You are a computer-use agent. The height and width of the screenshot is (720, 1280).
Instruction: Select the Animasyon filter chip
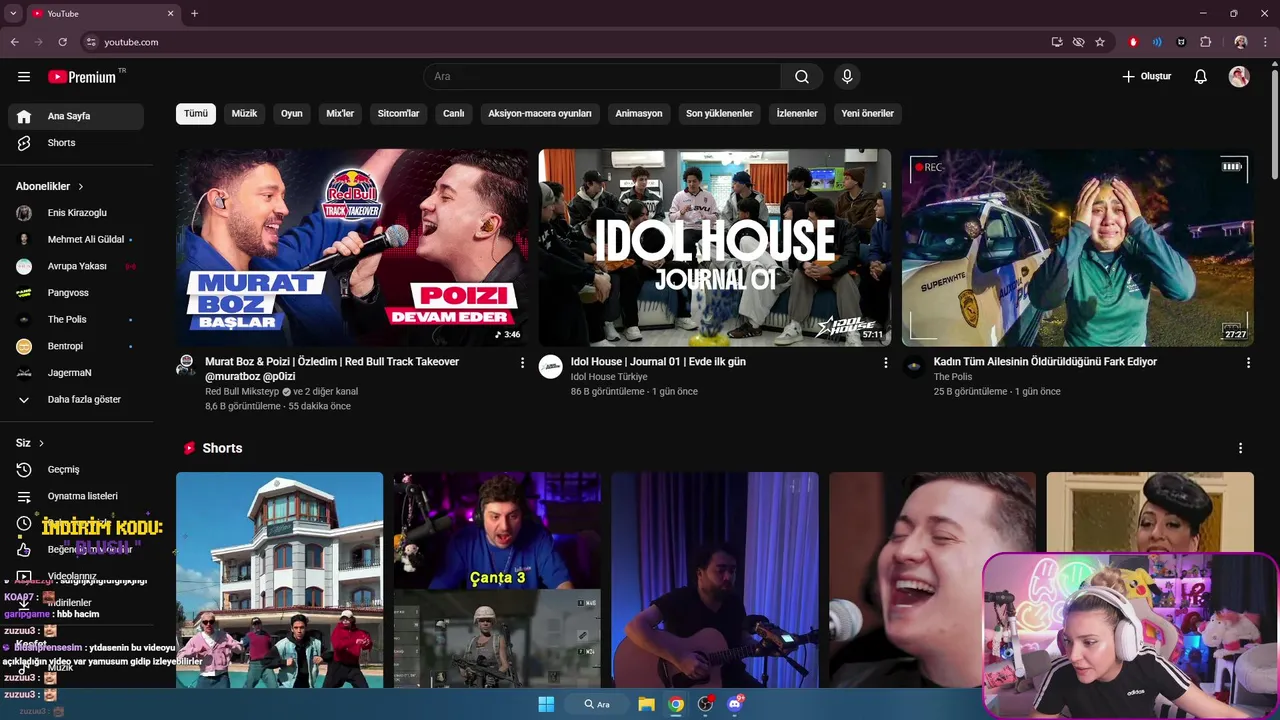click(x=639, y=113)
